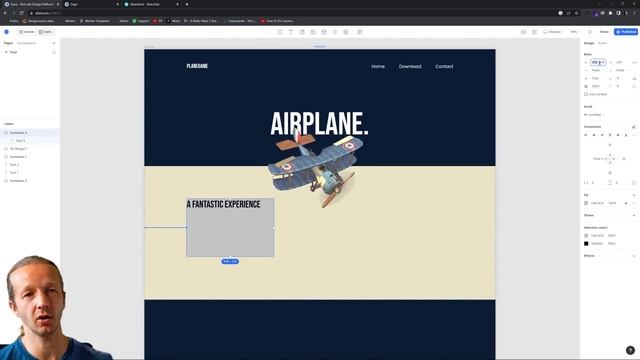Click the C4C4C4 swatch under Selection colors
The image size is (640, 360).
pos(586,236)
